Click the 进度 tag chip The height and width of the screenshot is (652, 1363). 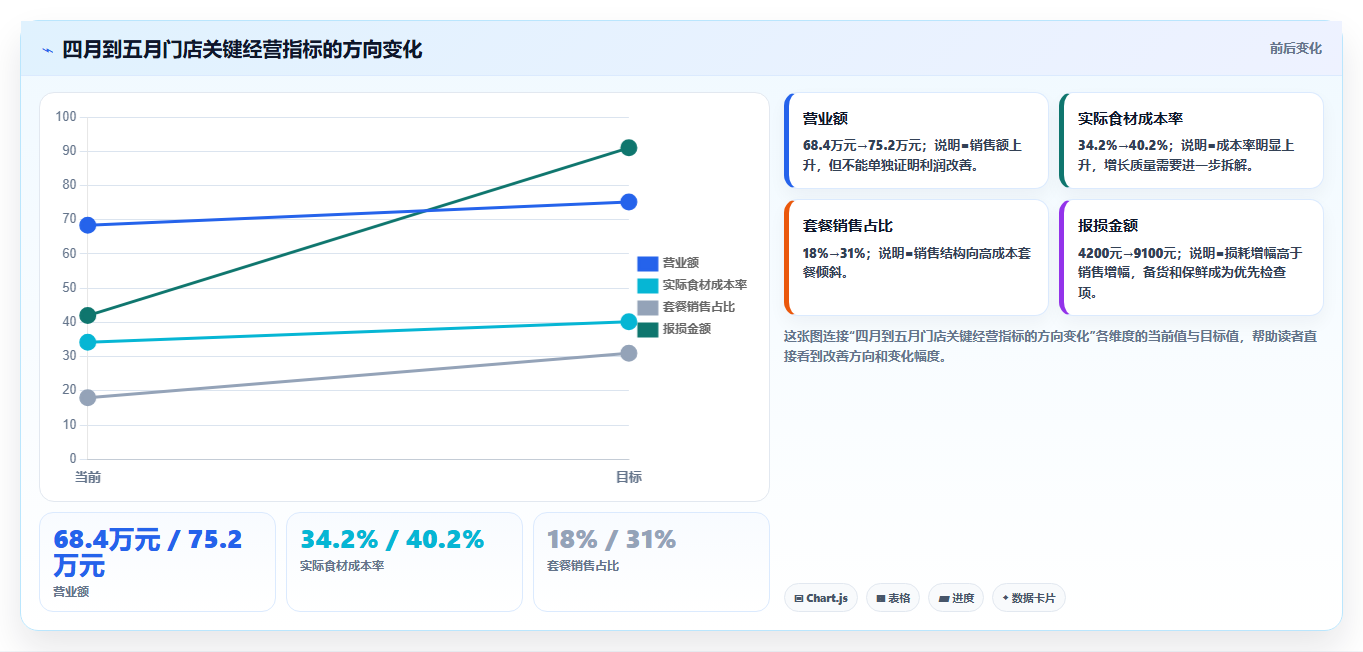(x=956, y=598)
